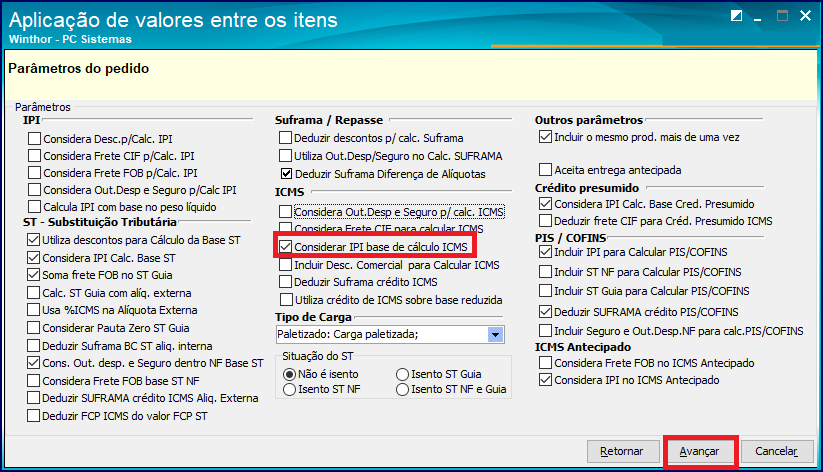Viewport: 823px width, 472px height.
Task: Enable Incluir ST Guia para Calcular PIS/COFINS
Action: point(545,291)
